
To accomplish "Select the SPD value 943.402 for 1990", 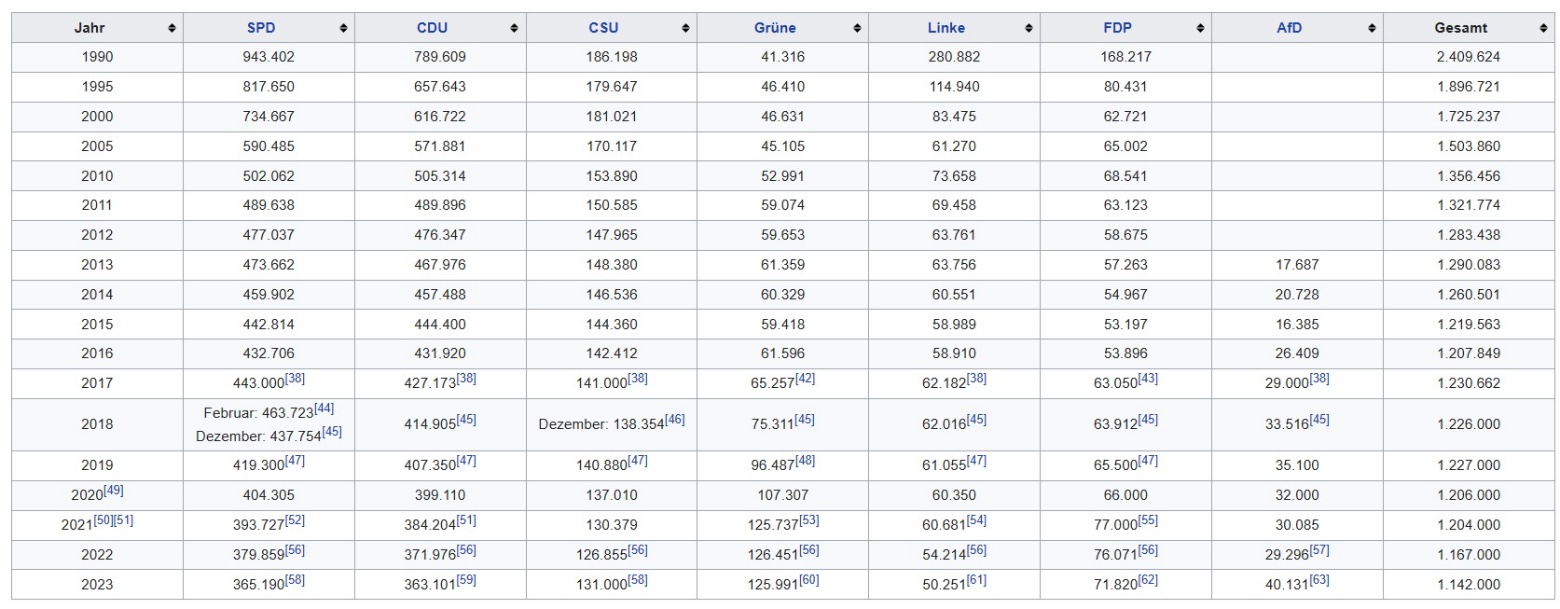I will pos(269,57).
